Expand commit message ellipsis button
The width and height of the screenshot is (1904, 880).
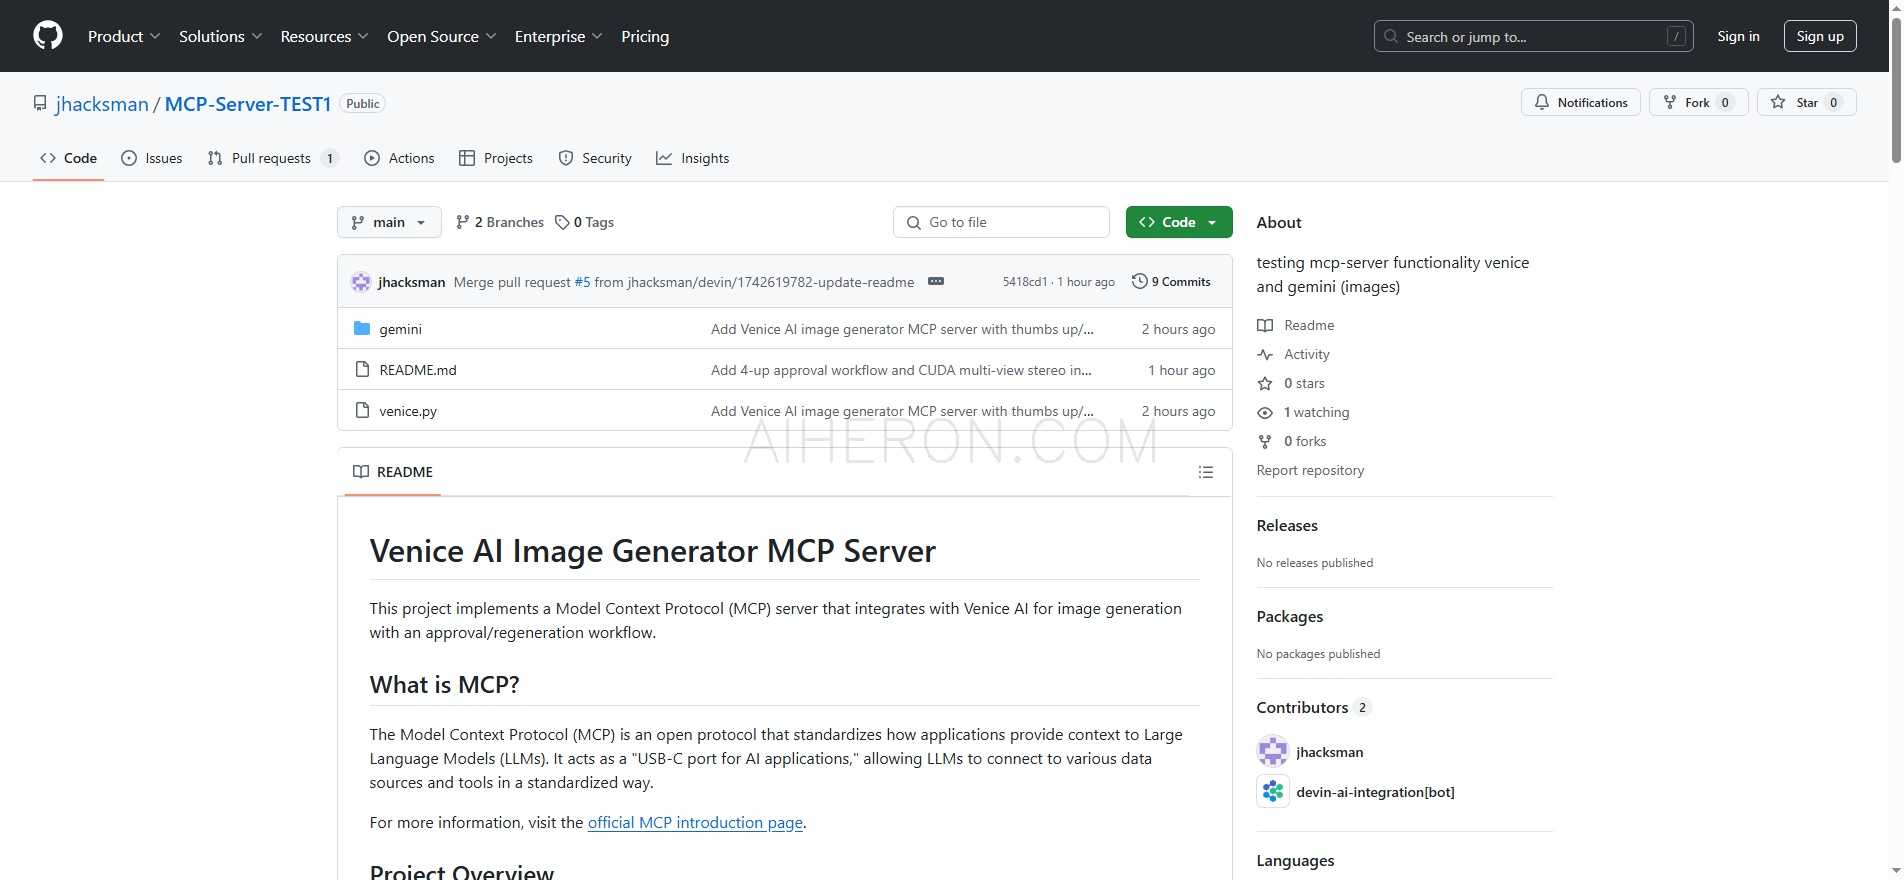pos(936,282)
